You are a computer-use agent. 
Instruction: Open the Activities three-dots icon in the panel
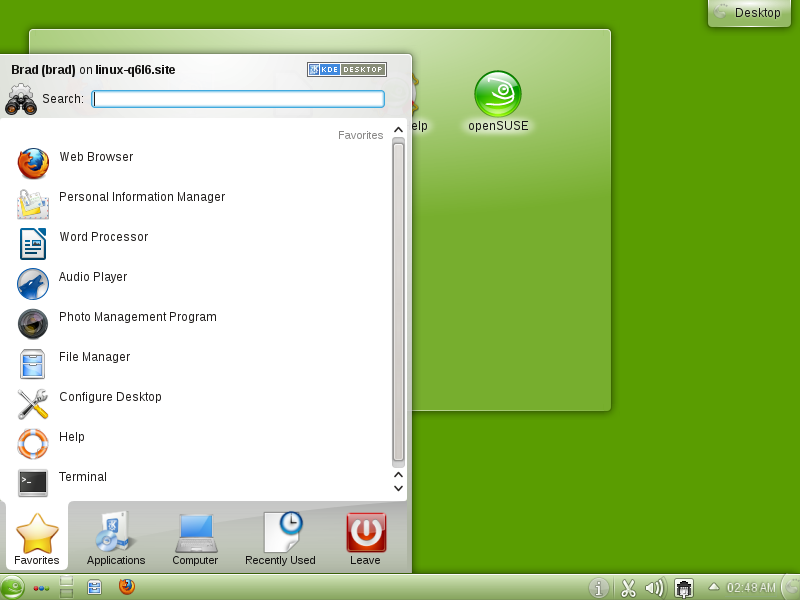[x=41, y=588]
